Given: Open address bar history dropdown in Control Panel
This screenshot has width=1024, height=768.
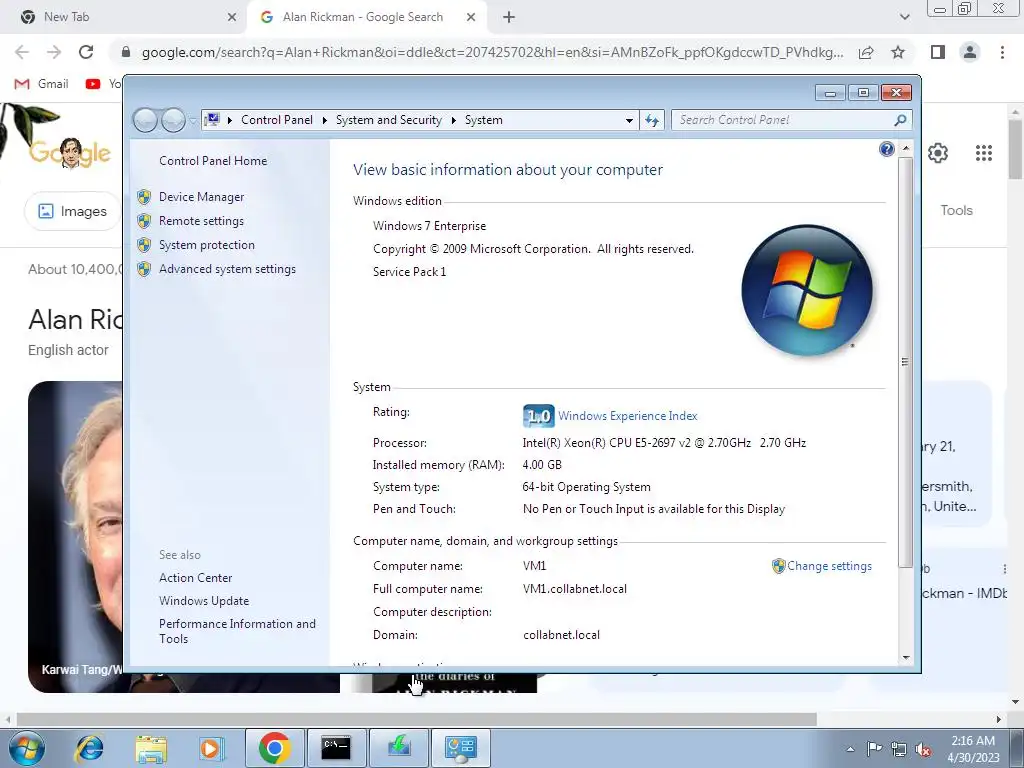Looking at the screenshot, I should coord(629,120).
